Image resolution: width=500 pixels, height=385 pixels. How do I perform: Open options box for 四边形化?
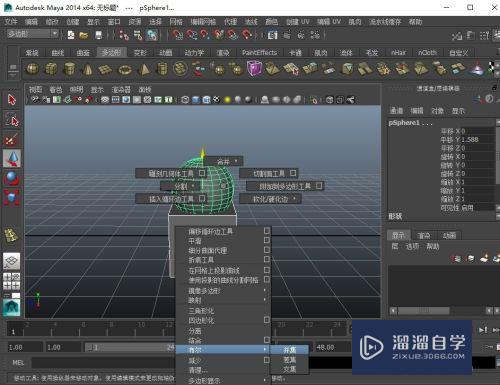[x=267, y=320]
